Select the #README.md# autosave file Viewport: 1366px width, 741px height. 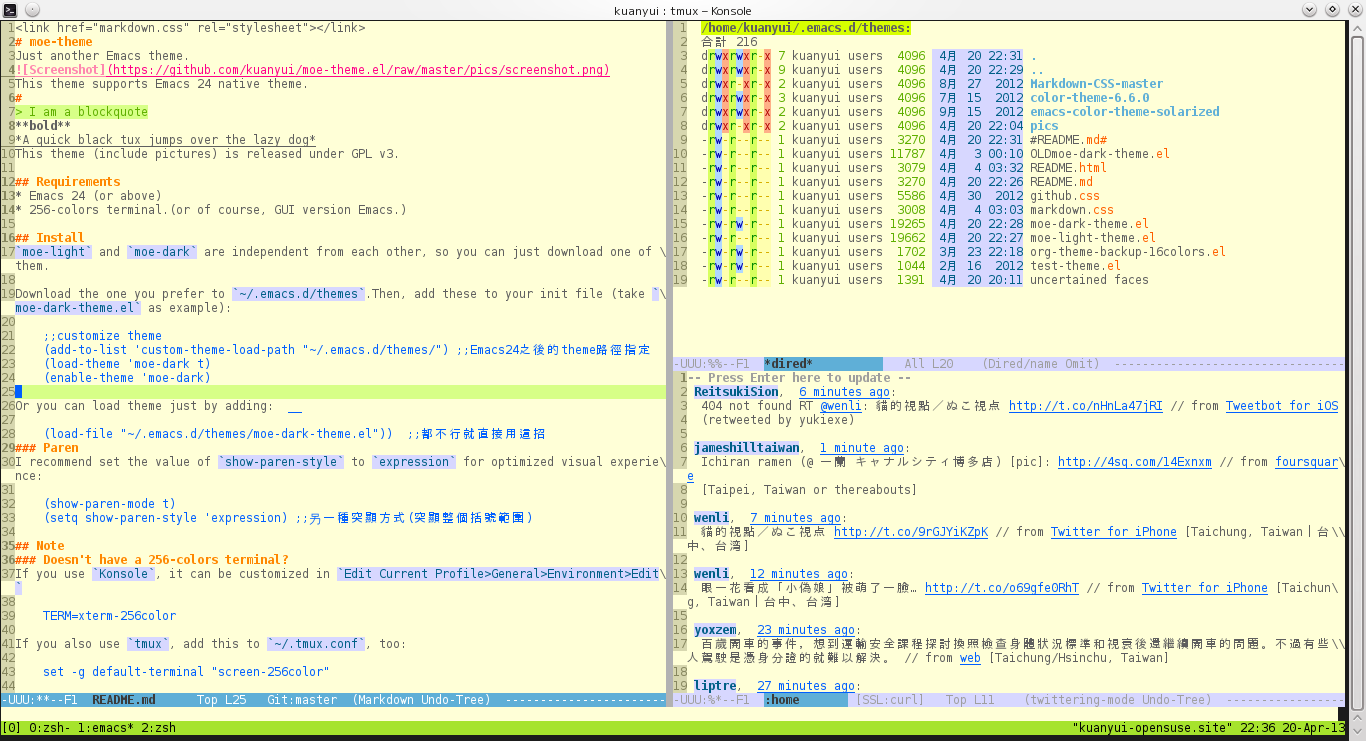coord(1068,140)
